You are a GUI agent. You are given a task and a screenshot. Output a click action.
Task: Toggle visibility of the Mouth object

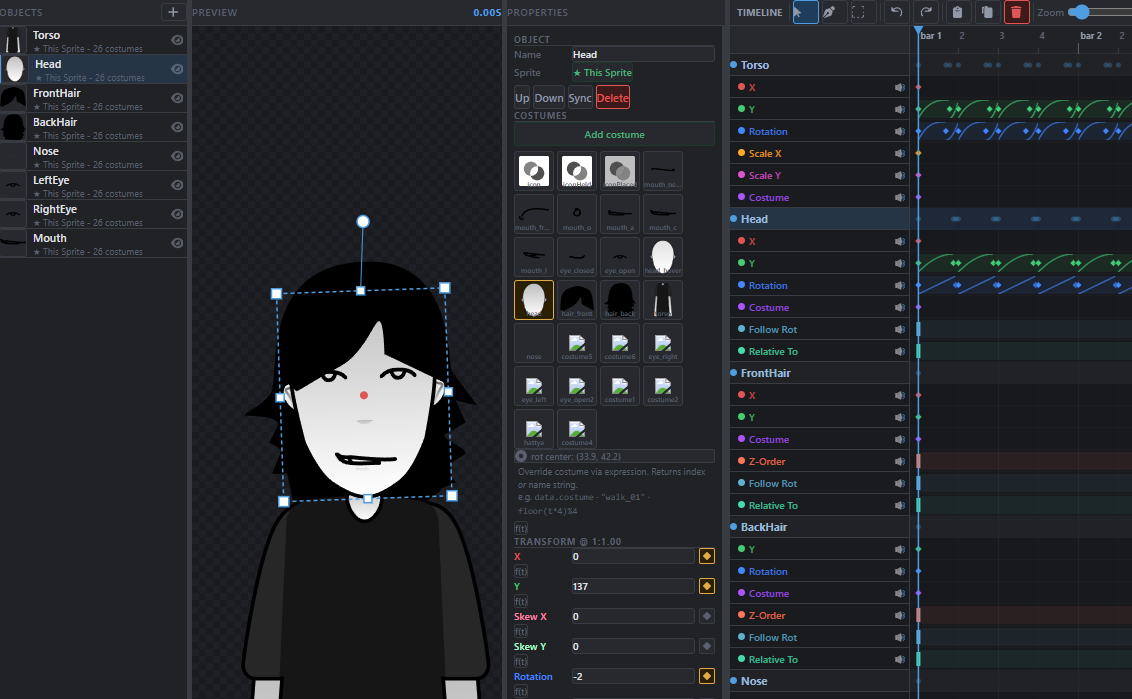coord(177,243)
